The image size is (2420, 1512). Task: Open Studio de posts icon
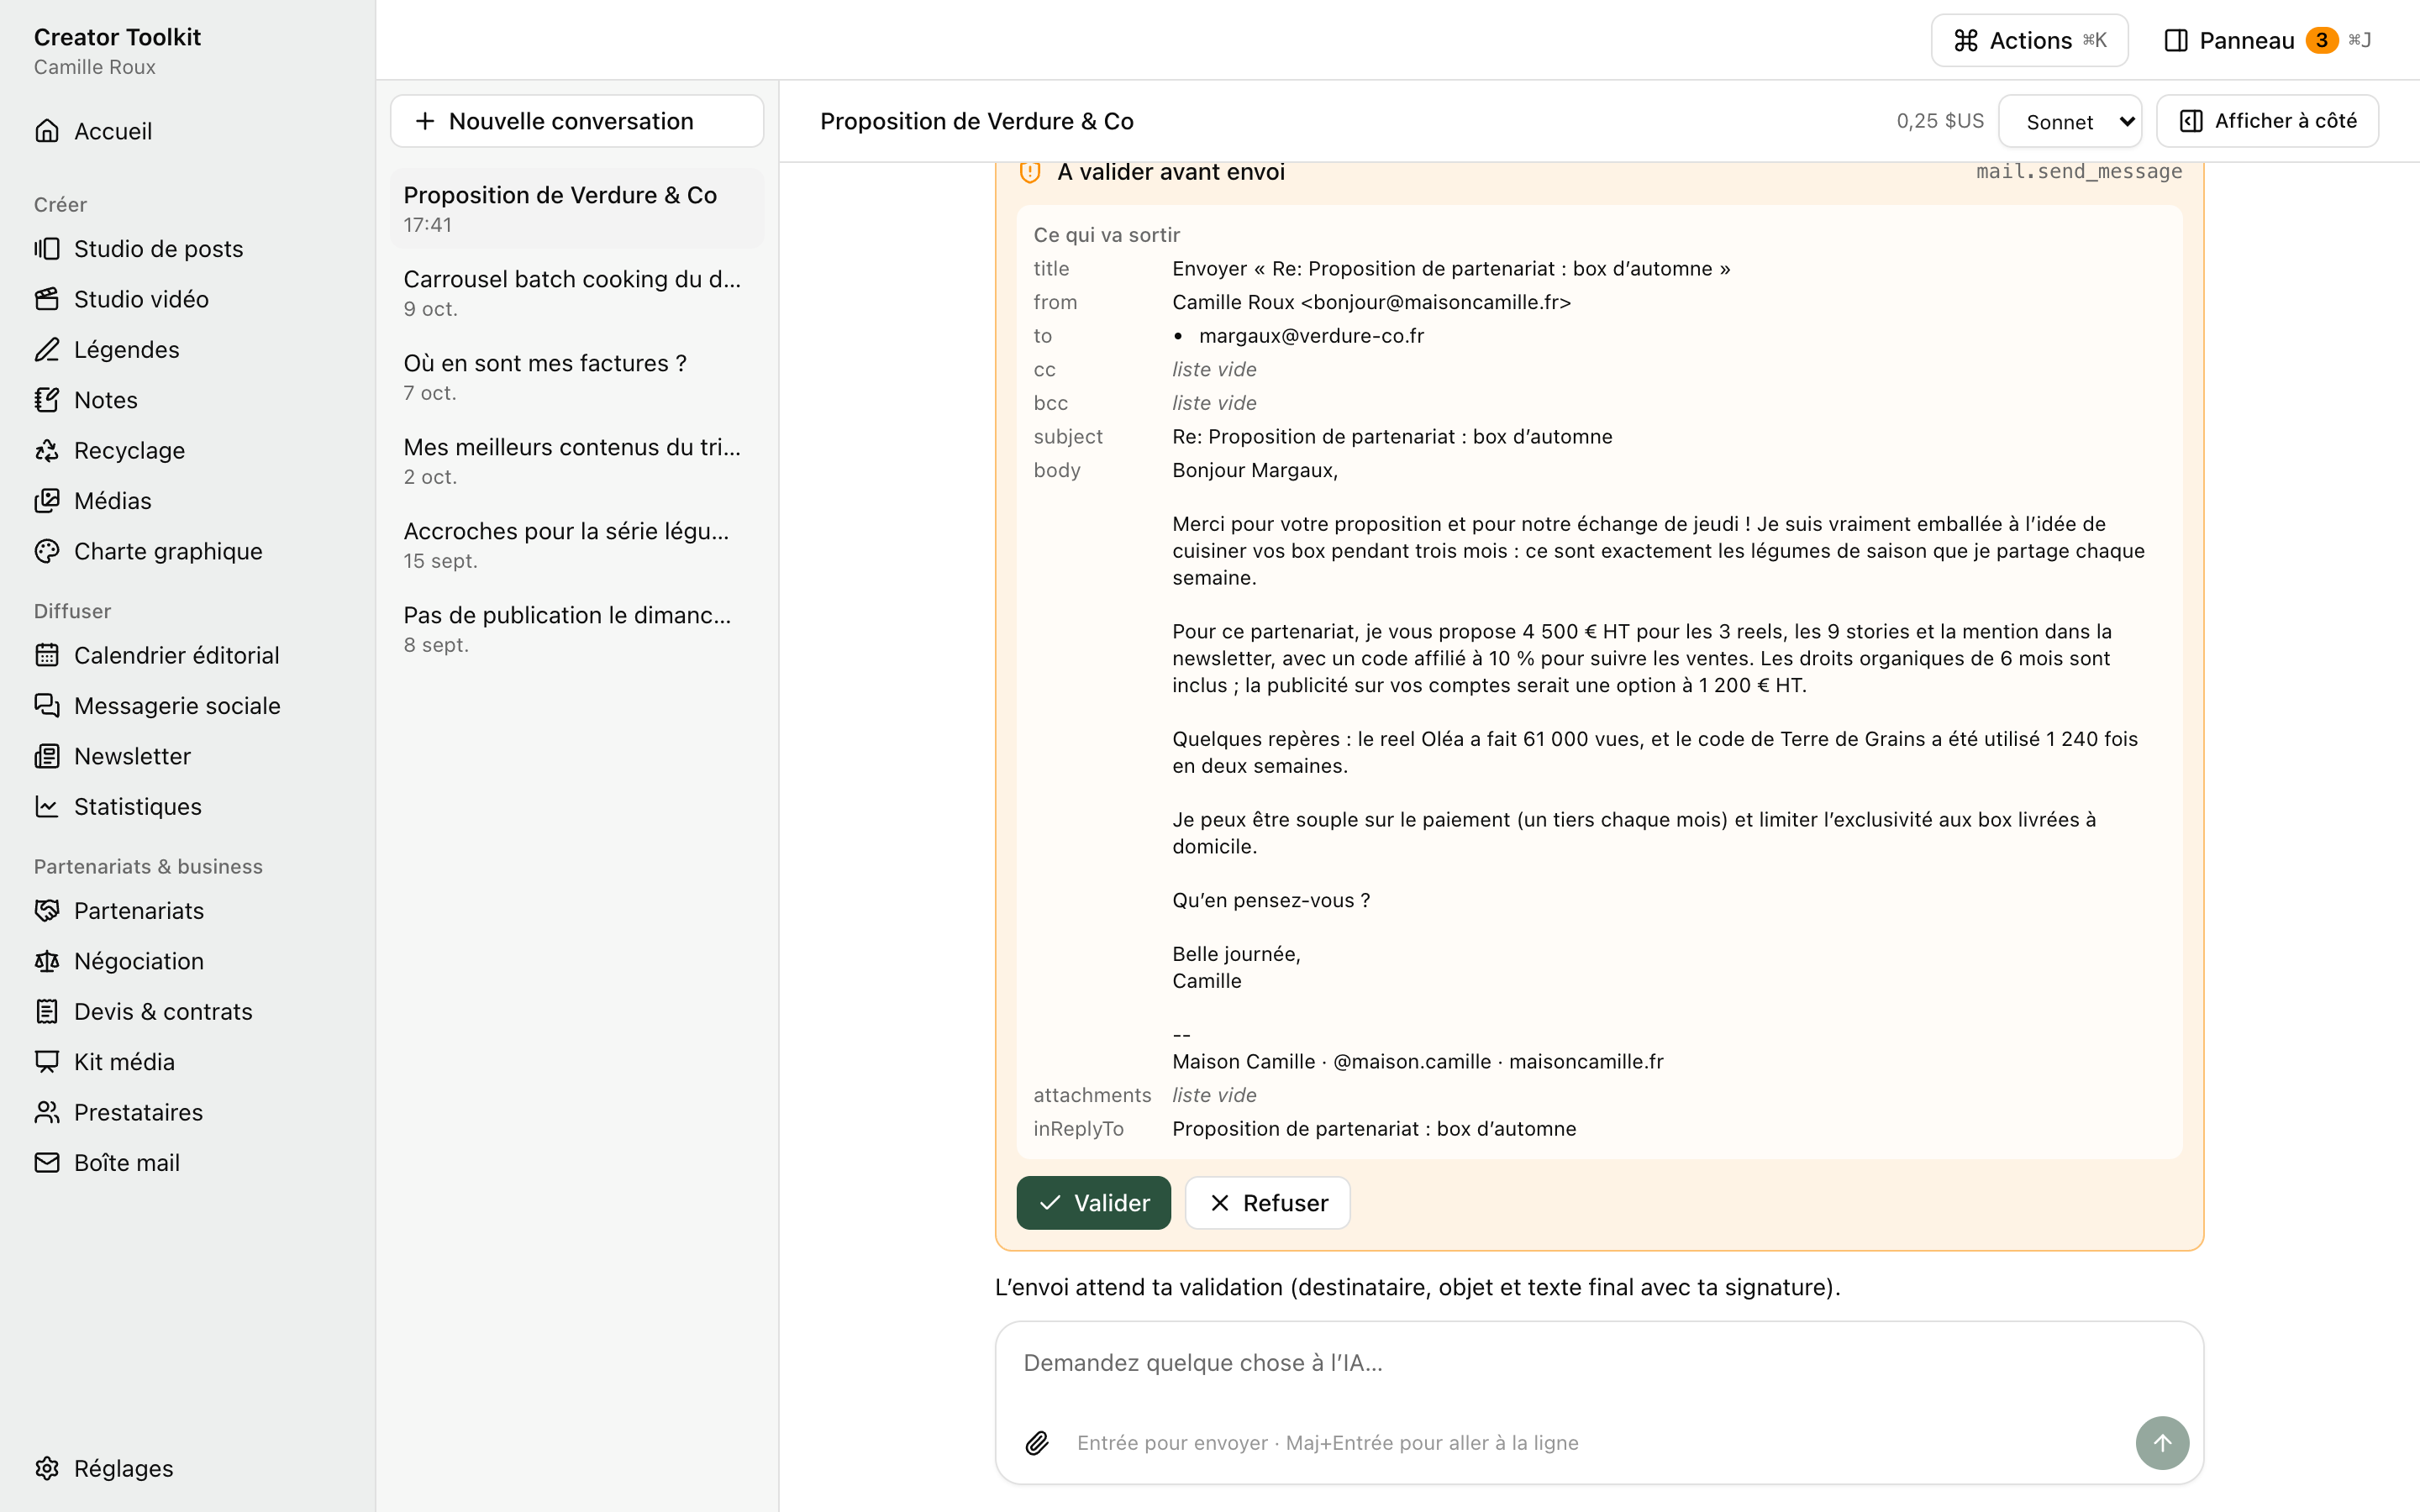click(47, 248)
